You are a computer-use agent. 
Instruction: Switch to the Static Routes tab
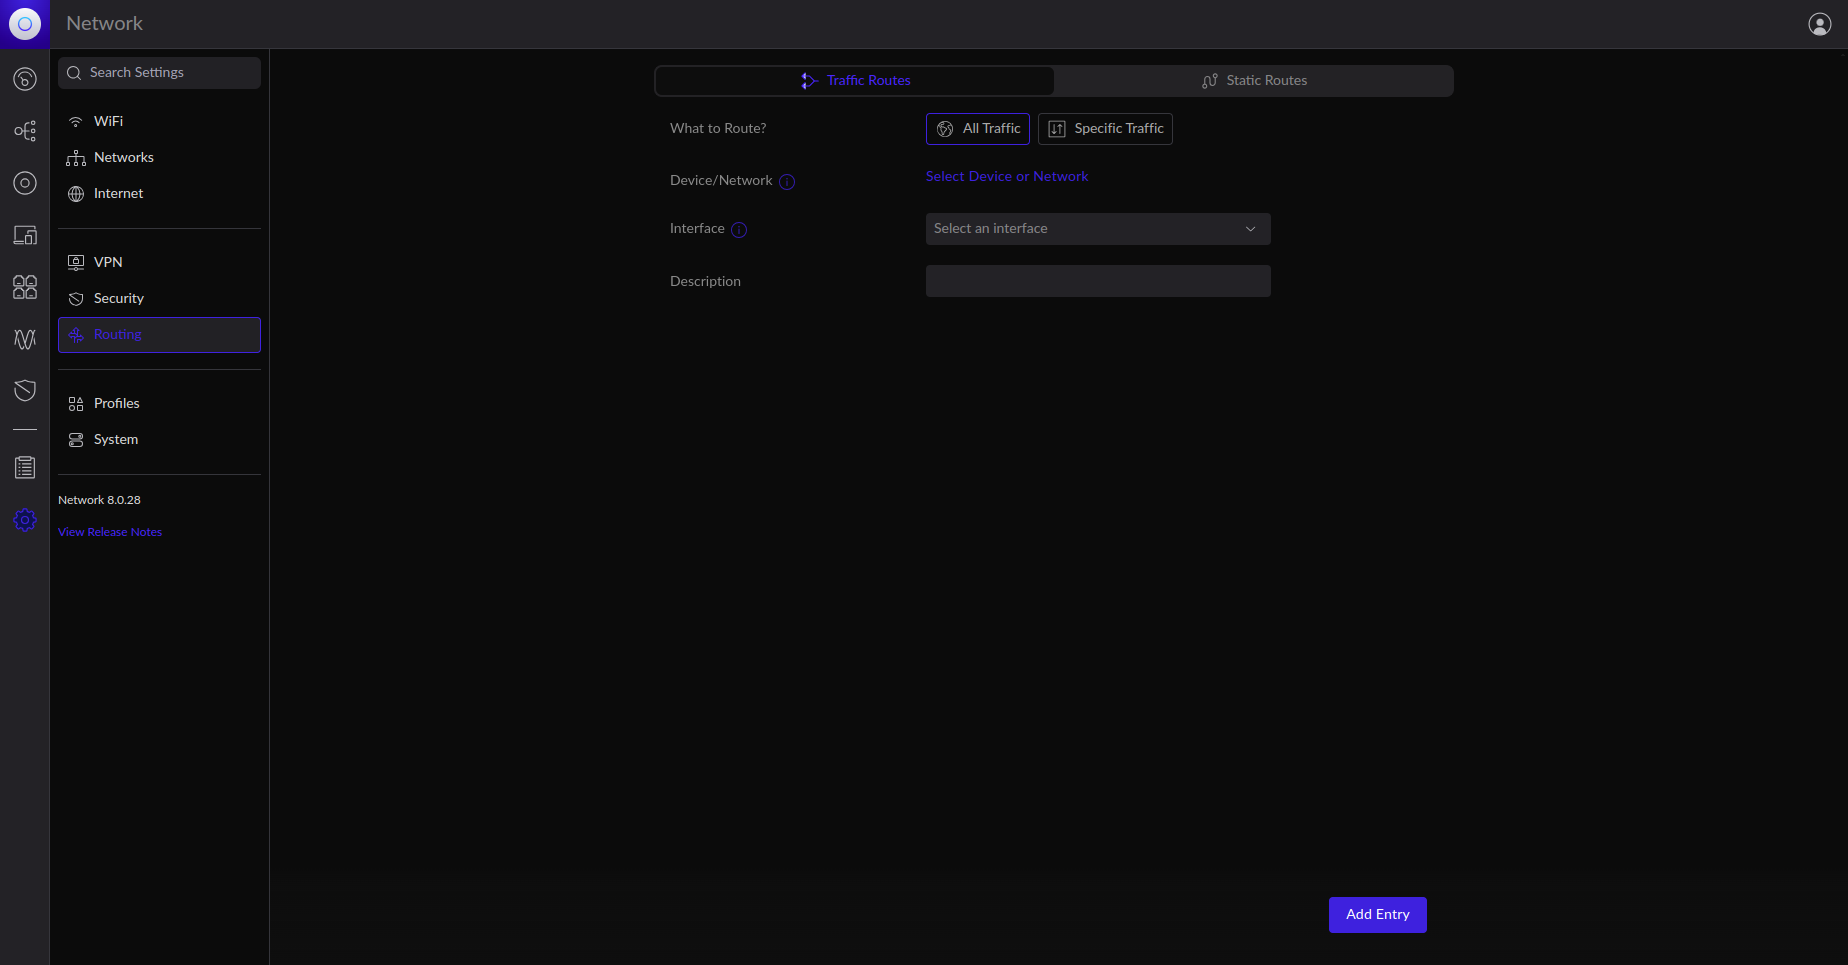point(1254,81)
